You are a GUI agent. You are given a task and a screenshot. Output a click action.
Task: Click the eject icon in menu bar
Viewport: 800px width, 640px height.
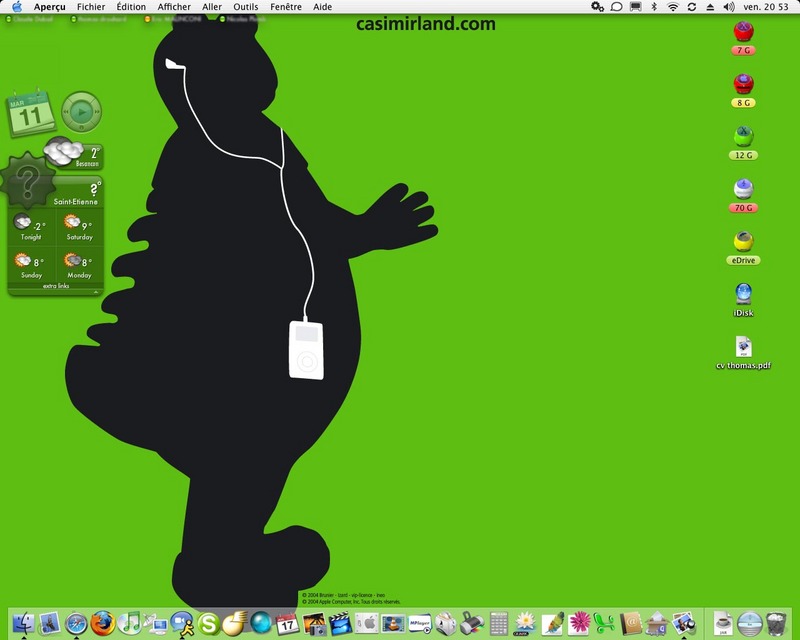(710, 7)
